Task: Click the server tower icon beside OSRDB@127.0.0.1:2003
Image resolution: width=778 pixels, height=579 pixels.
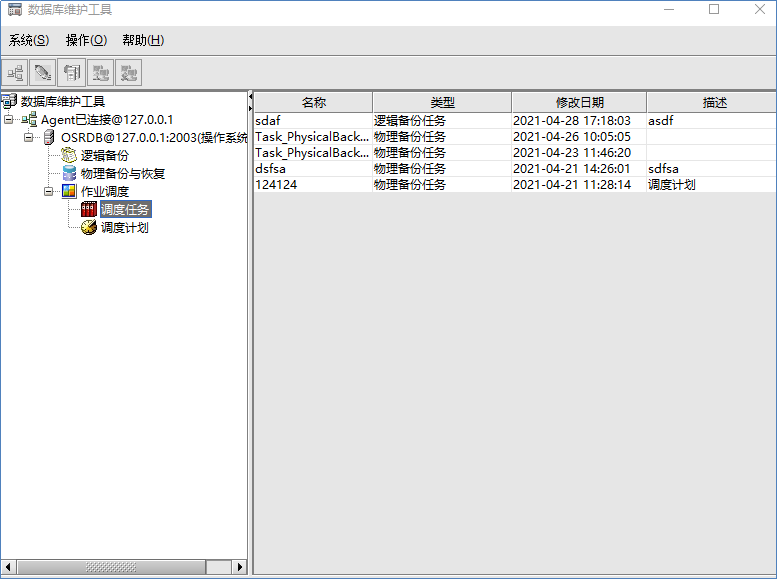Action: [x=49, y=137]
